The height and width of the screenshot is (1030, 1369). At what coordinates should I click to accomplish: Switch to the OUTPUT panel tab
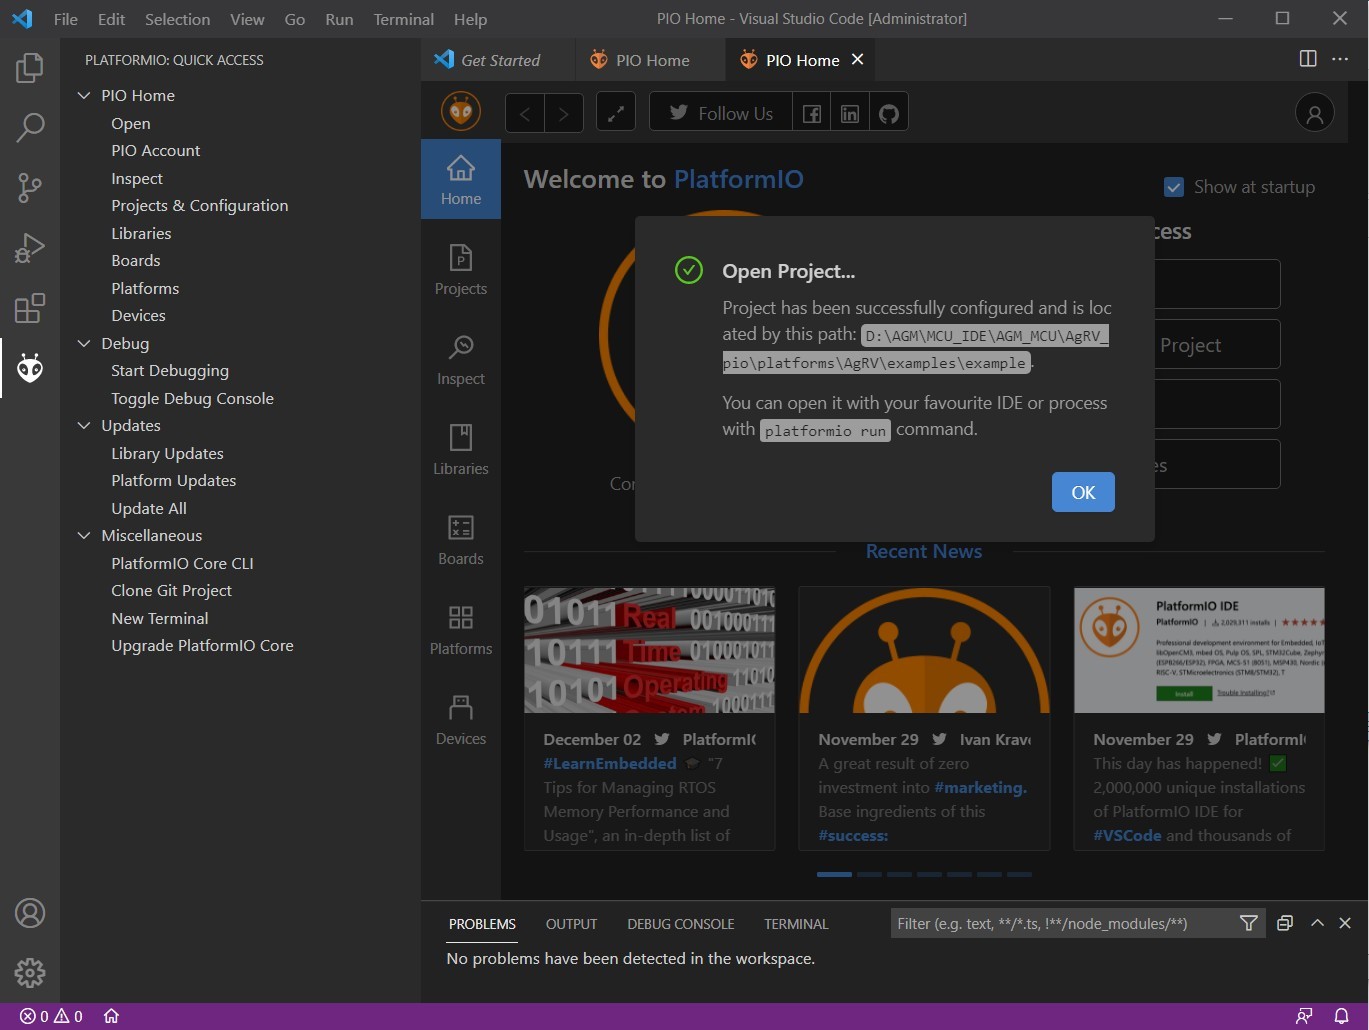(x=571, y=924)
